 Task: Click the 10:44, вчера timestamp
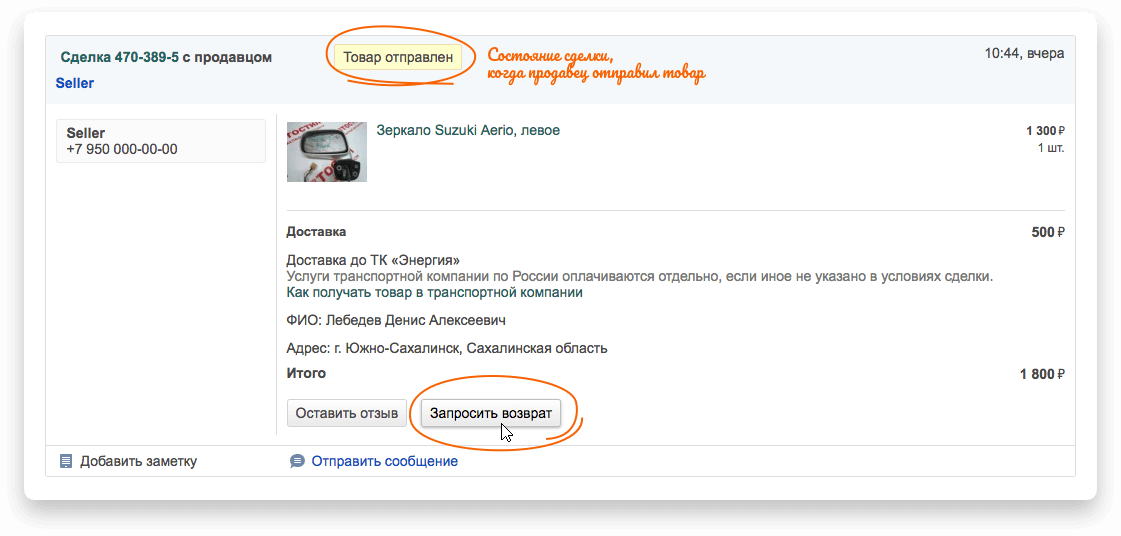(1024, 53)
